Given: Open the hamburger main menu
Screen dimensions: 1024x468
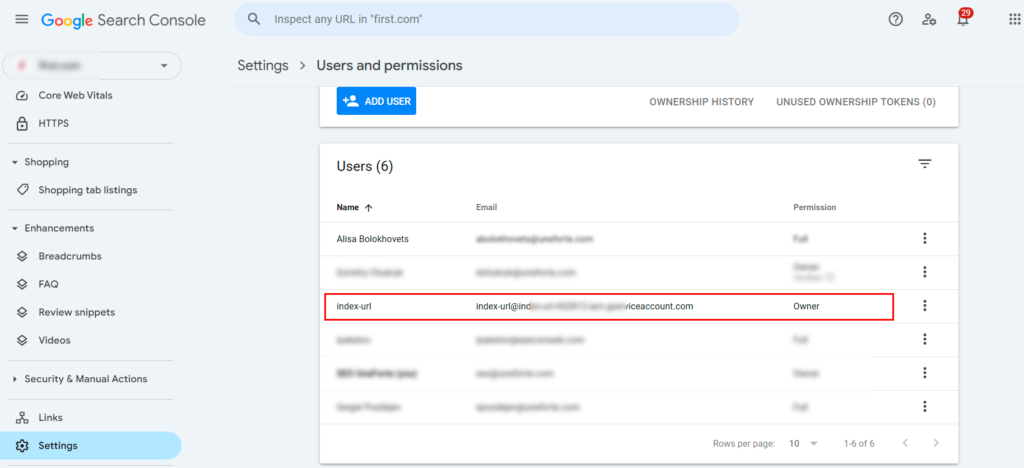Looking at the screenshot, I should 21,20.
